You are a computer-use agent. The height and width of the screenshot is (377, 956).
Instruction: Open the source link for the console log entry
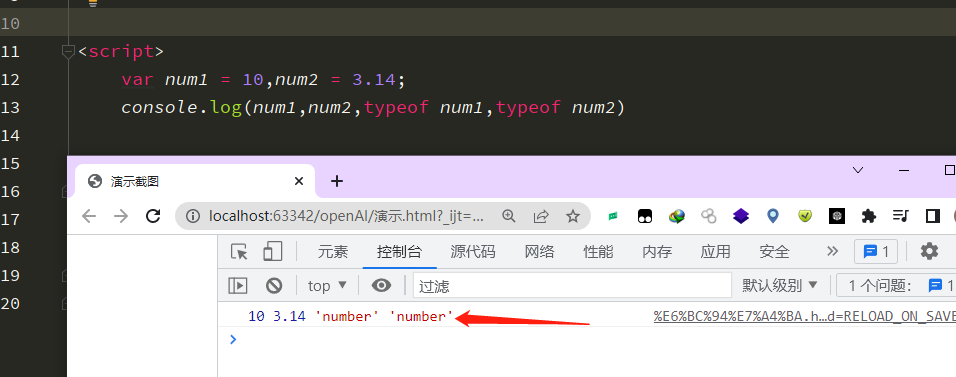point(805,316)
